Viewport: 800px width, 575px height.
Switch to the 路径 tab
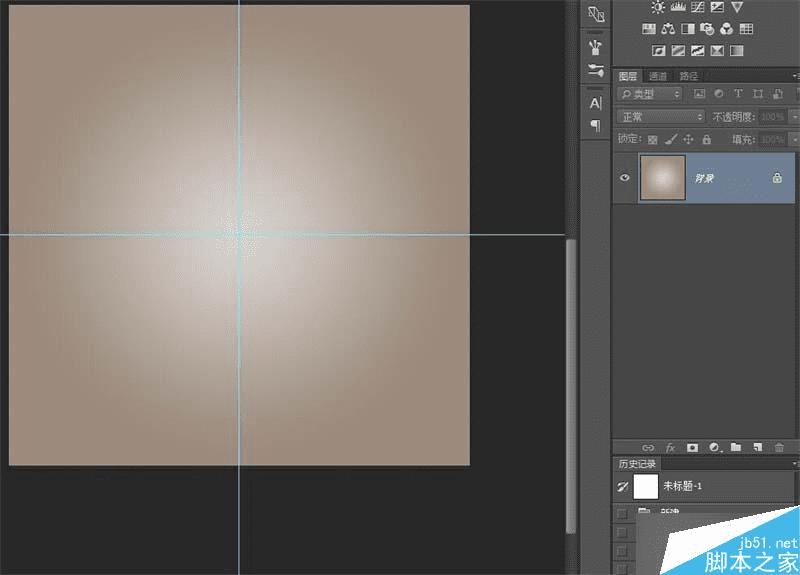pyautogui.click(x=688, y=76)
